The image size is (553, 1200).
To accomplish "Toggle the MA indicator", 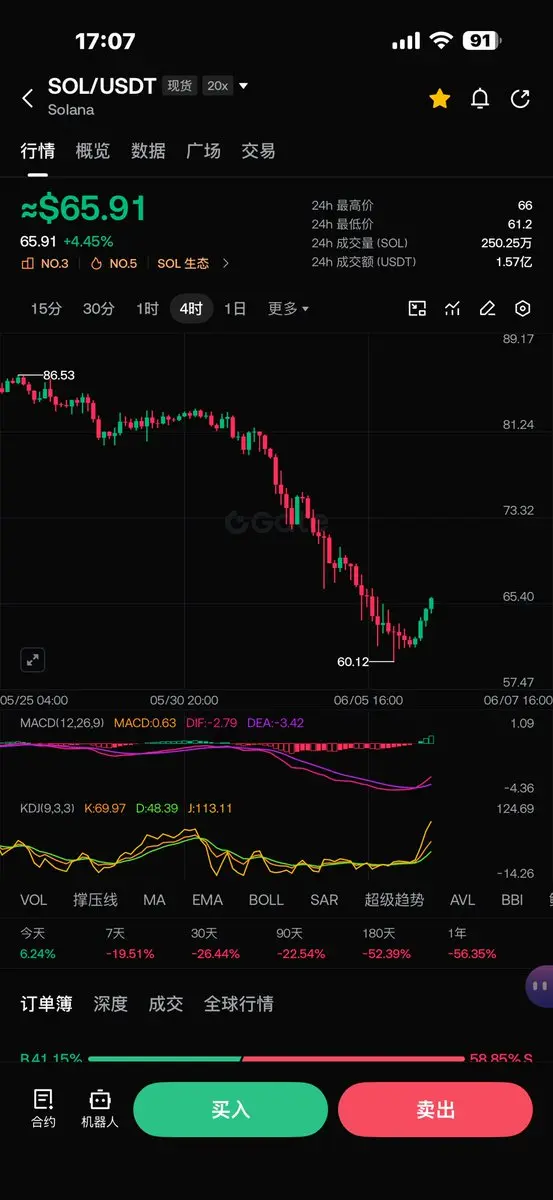I will tap(154, 900).
